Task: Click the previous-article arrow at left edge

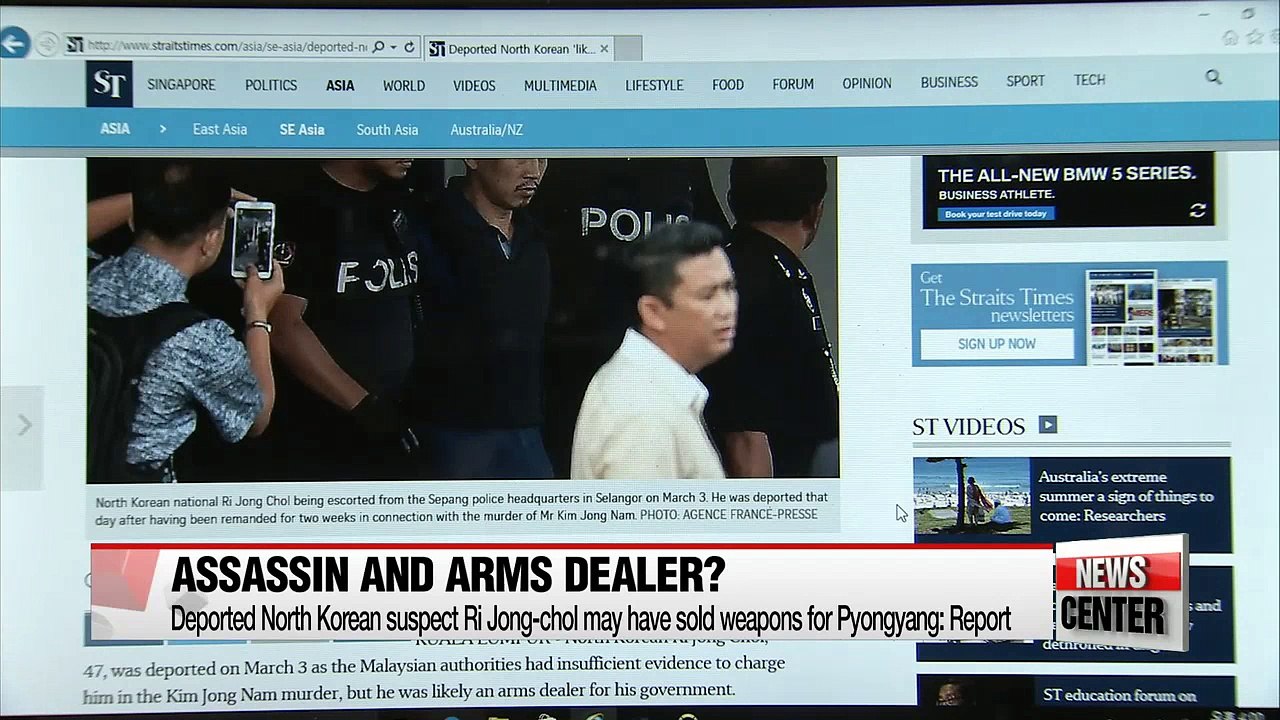Action: (23, 426)
